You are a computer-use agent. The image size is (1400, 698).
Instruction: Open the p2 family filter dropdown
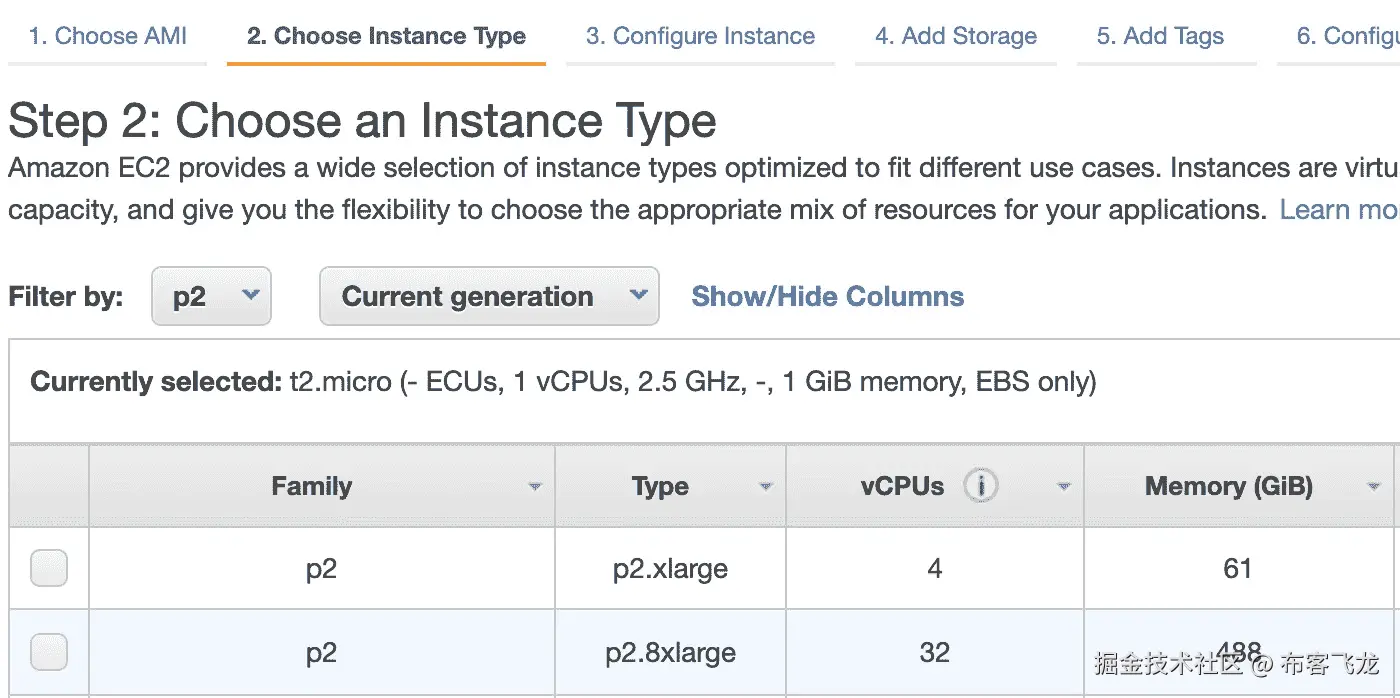pos(211,296)
